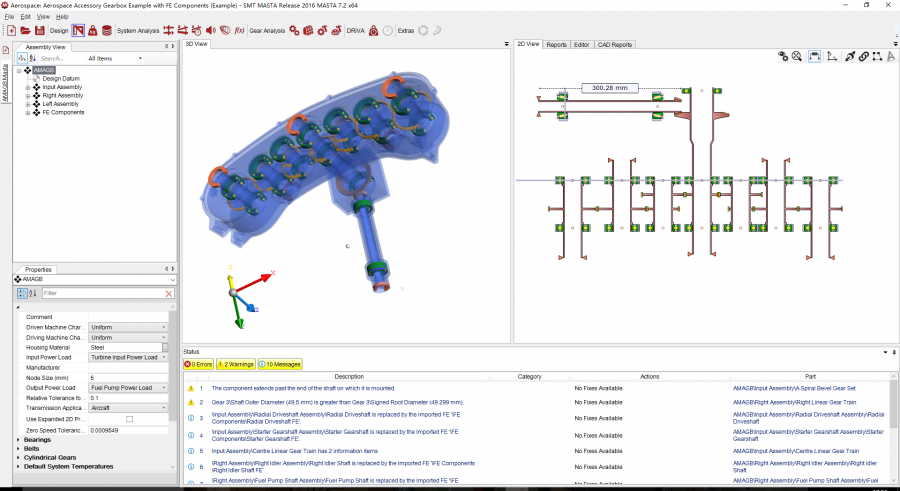This screenshot has height=491, width=900.
Task: Expand the Bearings property group
Action: [x=18, y=440]
